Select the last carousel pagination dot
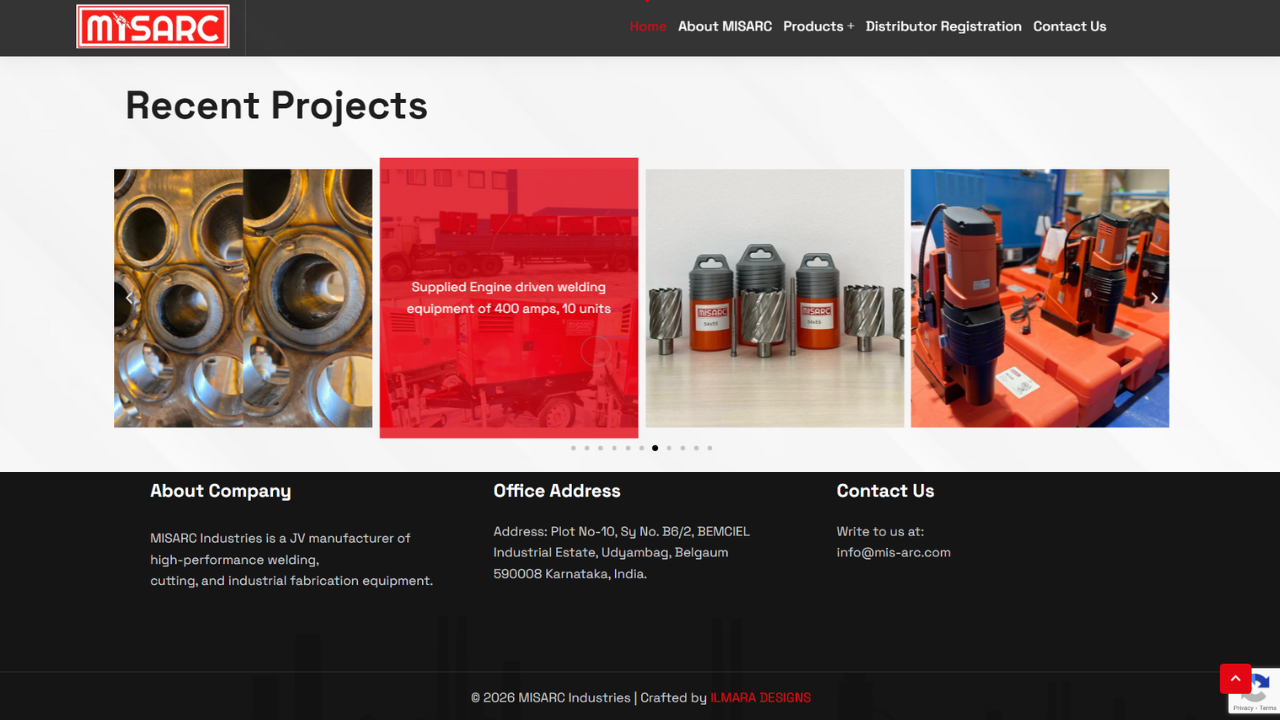 coord(710,448)
